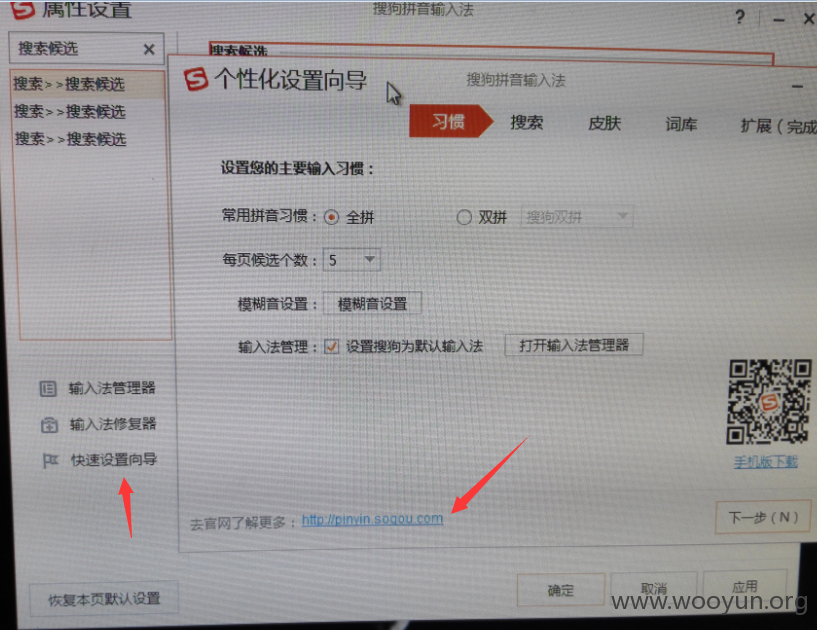The width and height of the screenshot is (817, 630).
Task: Switch to the 词库 wizard step
Action: [x=681, y=125]
